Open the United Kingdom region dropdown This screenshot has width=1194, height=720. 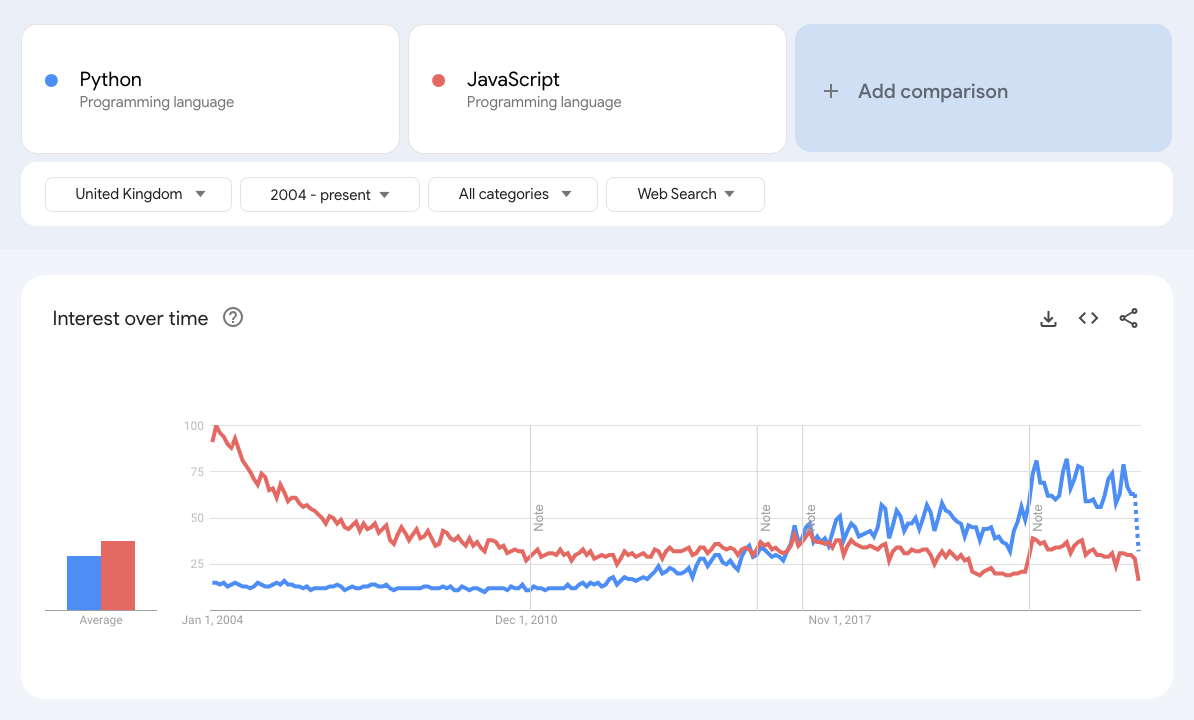pyautogui.click(x=138, y=194)
